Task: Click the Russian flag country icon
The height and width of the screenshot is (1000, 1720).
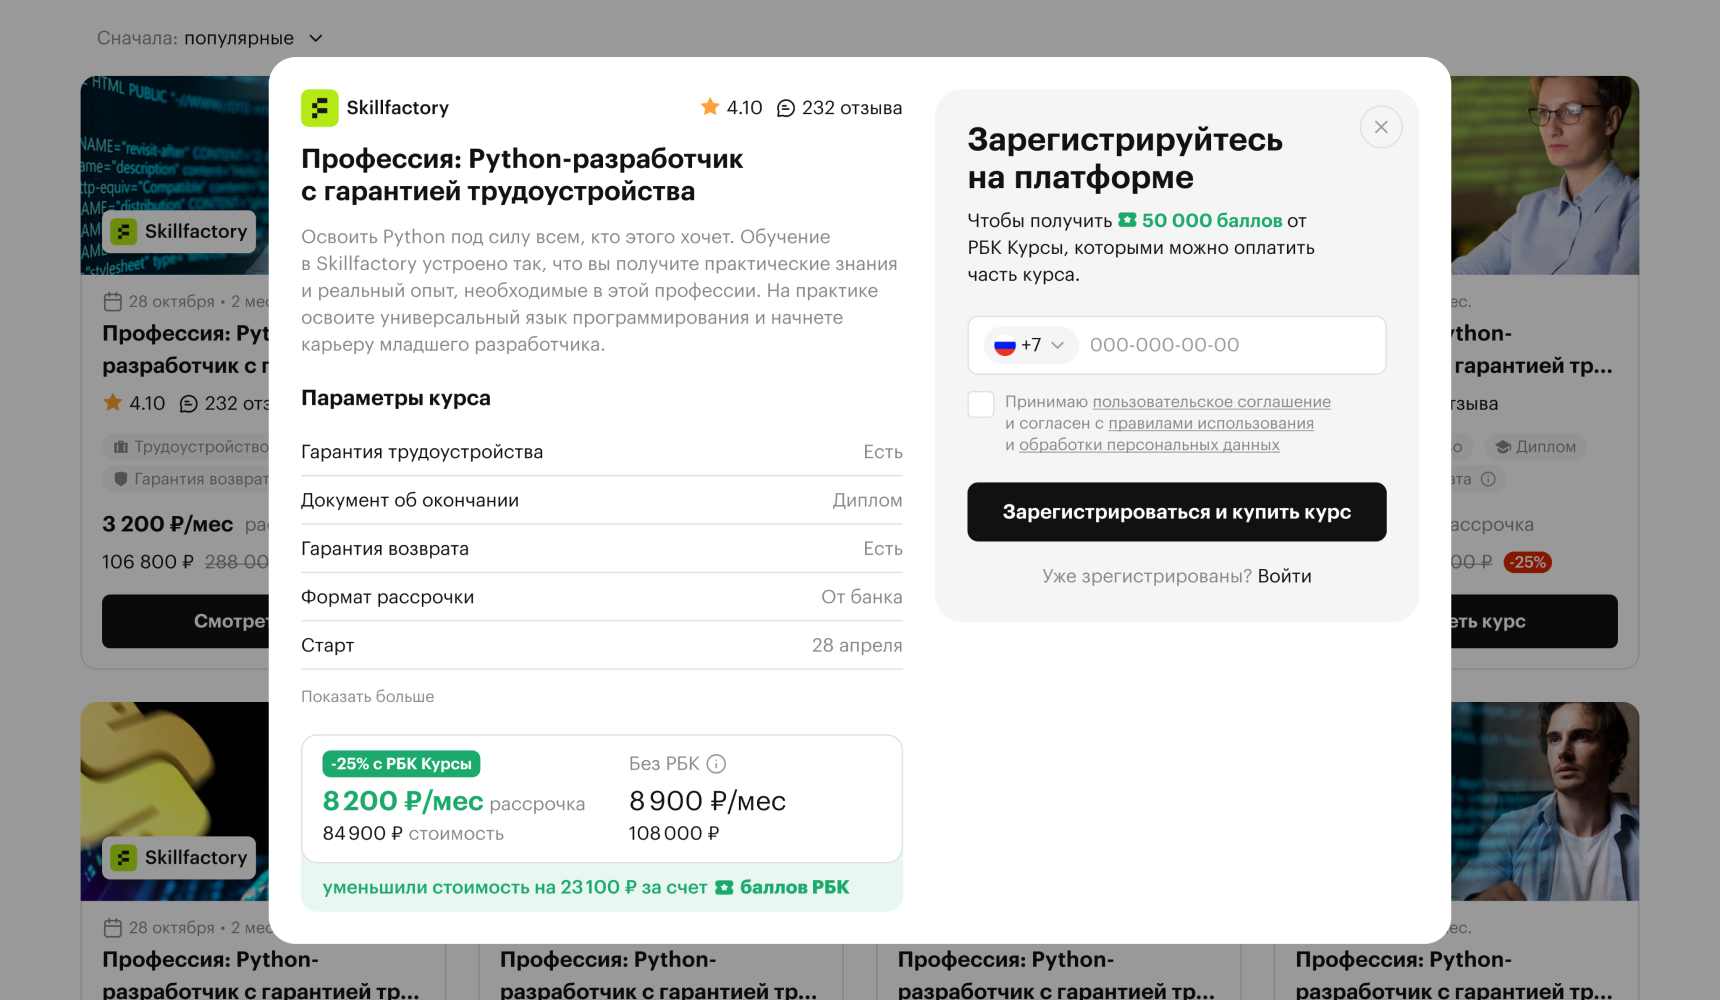Action: 1005,345
